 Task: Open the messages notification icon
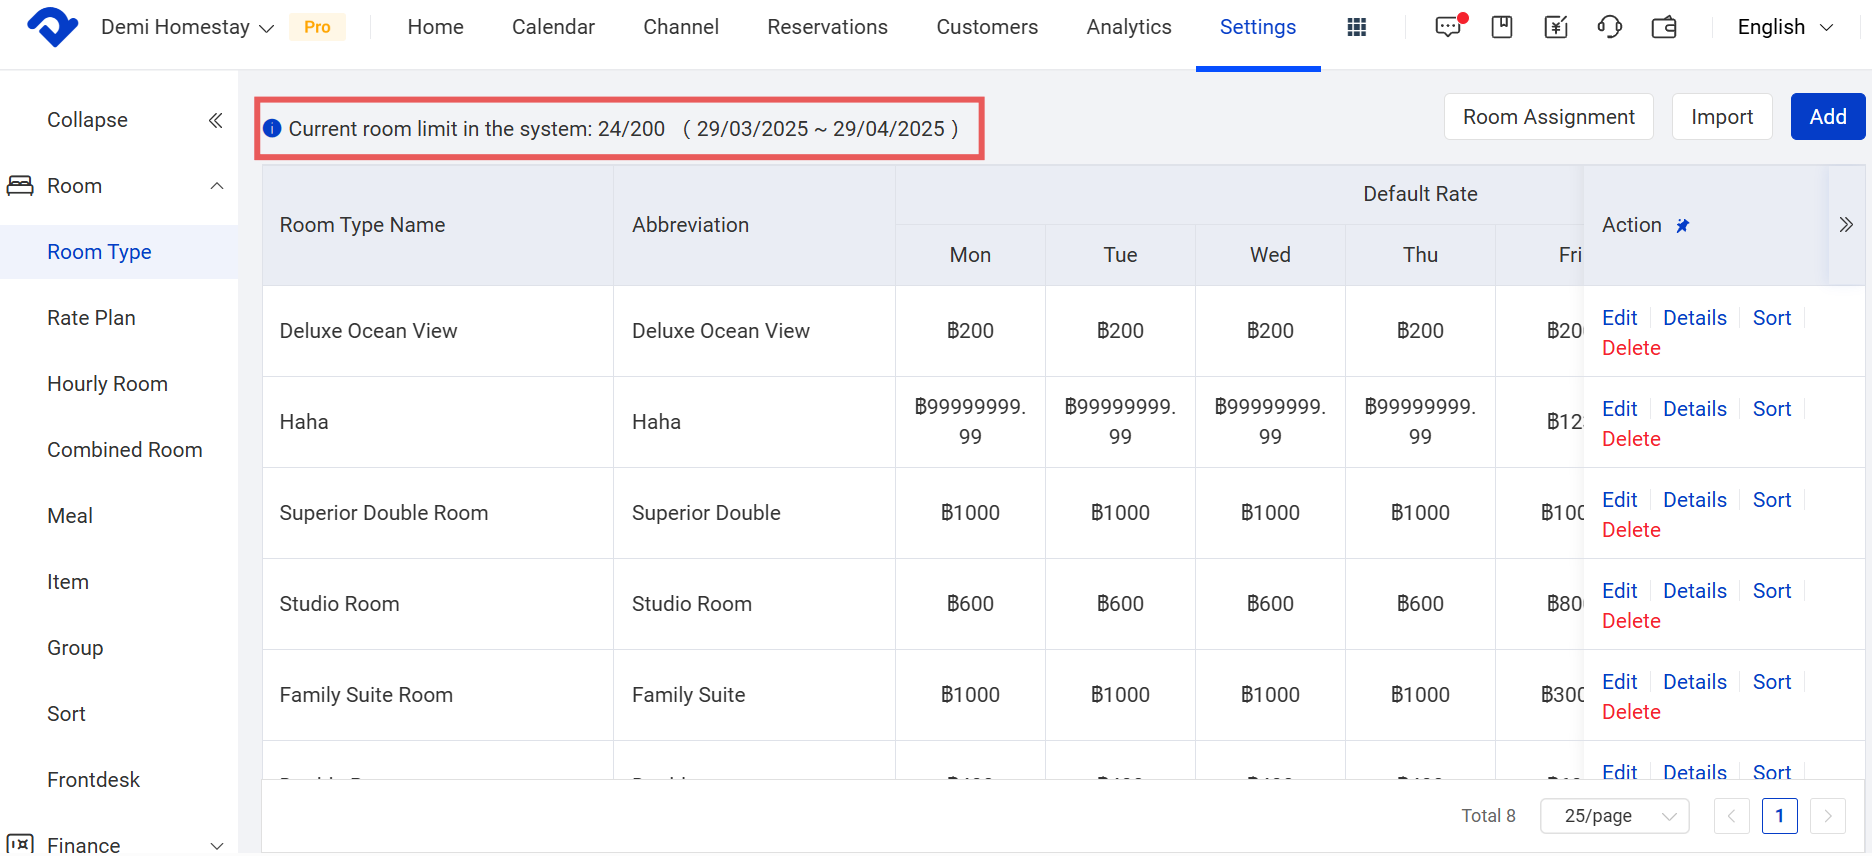coord(1448,27)
